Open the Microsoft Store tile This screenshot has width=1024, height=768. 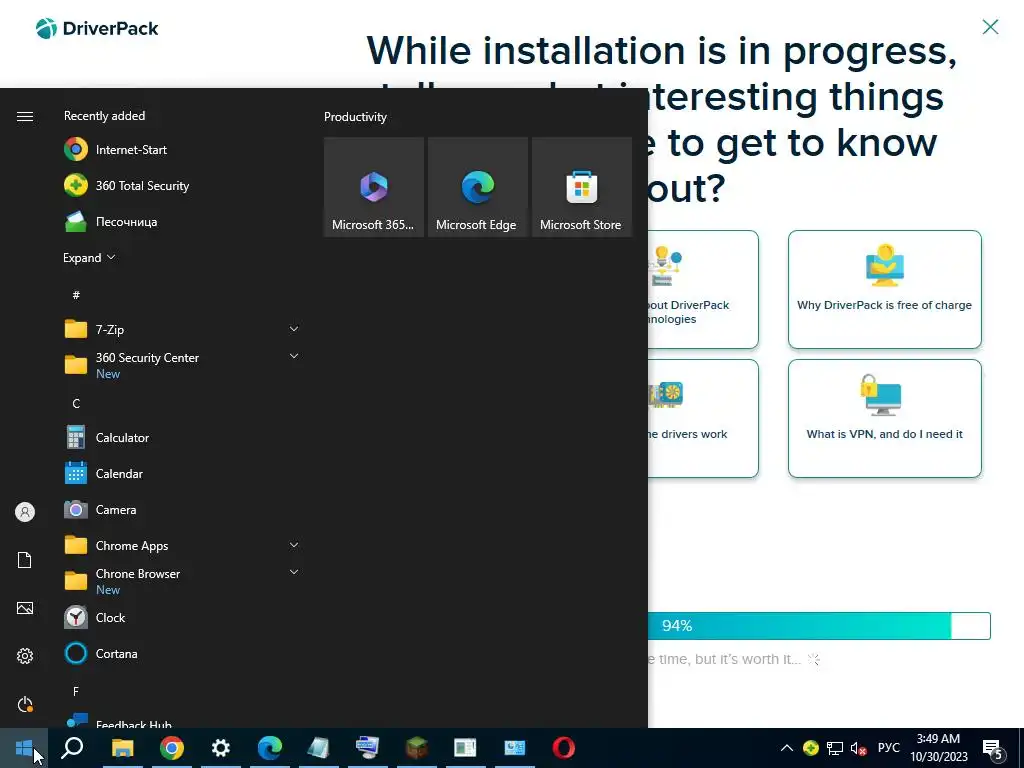tap(582, 187)
